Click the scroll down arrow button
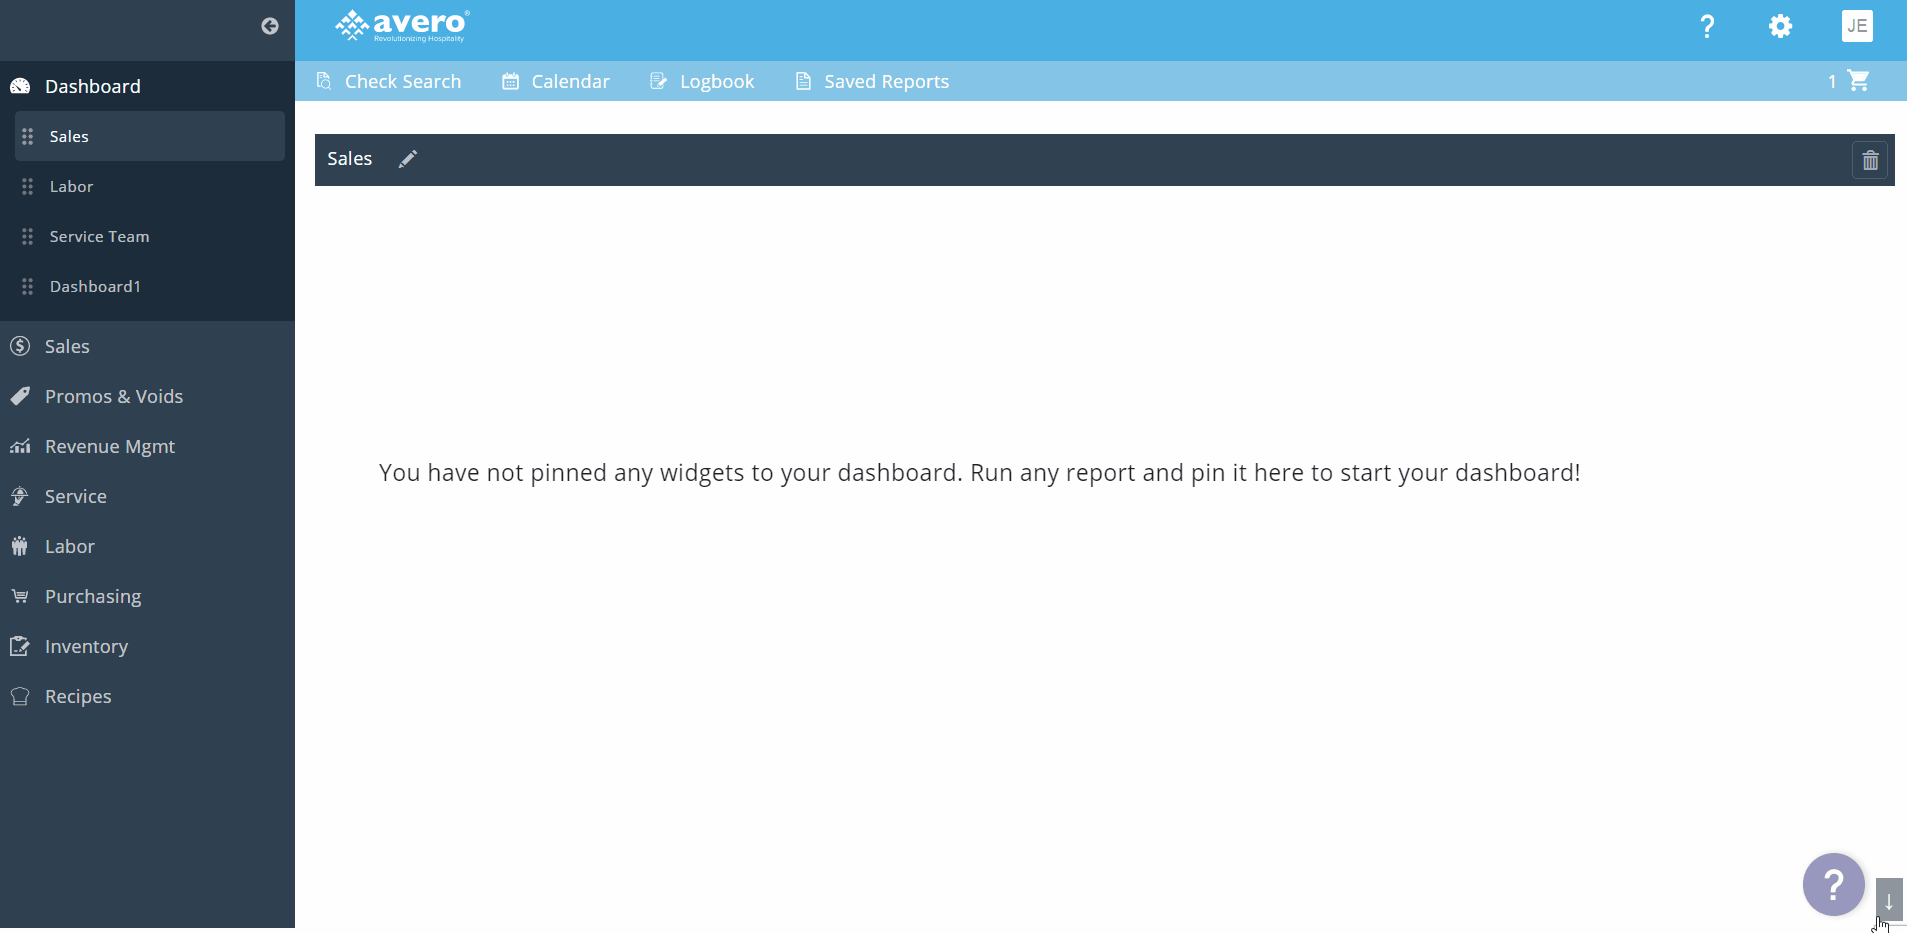The height and width of the screenshot is (933, 1907). [x=1888, y=899]
